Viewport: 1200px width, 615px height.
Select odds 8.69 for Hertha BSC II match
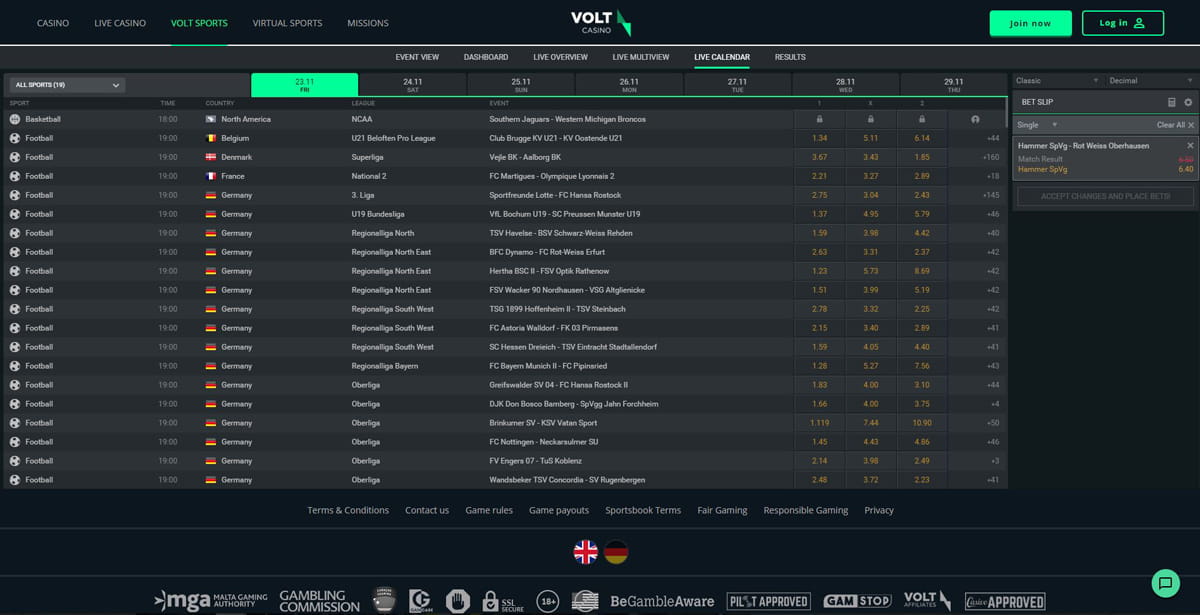pos(922,271)
